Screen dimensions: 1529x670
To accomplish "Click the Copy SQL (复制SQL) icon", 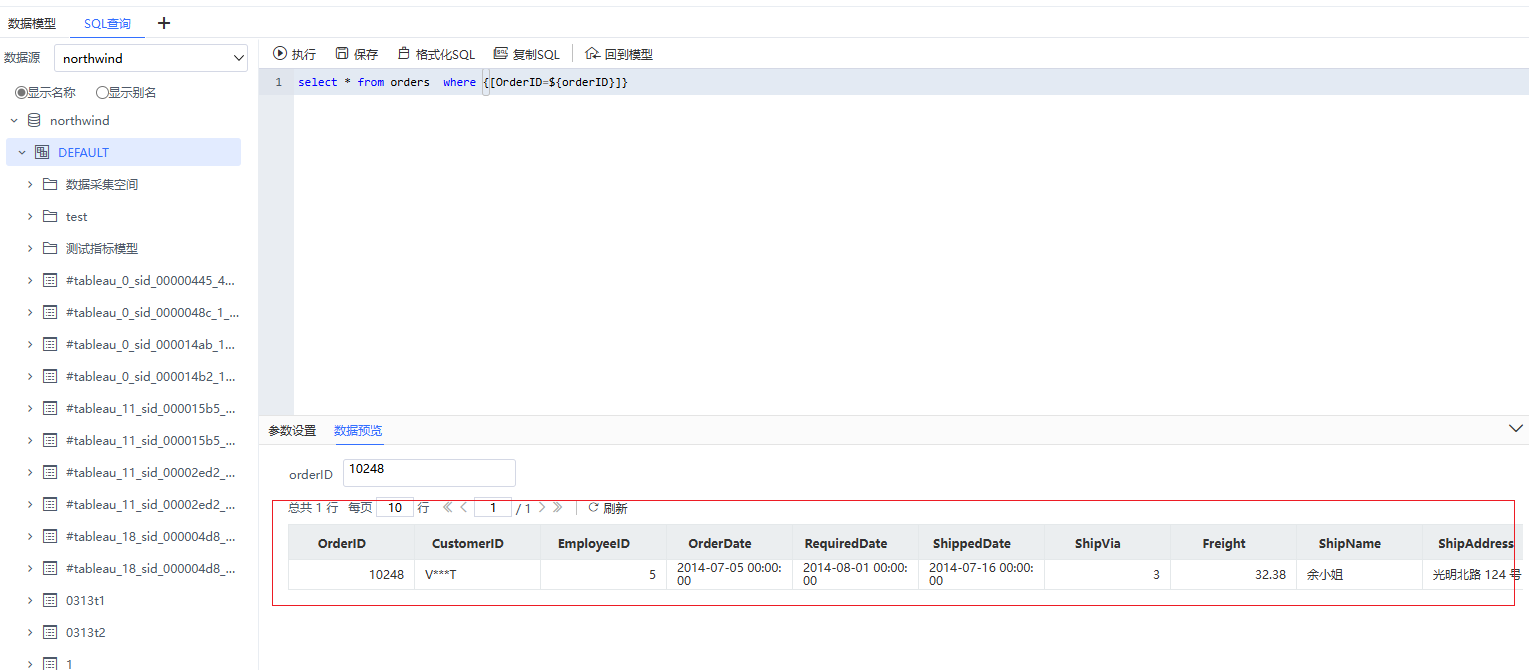I will click(x=500, y=54).
